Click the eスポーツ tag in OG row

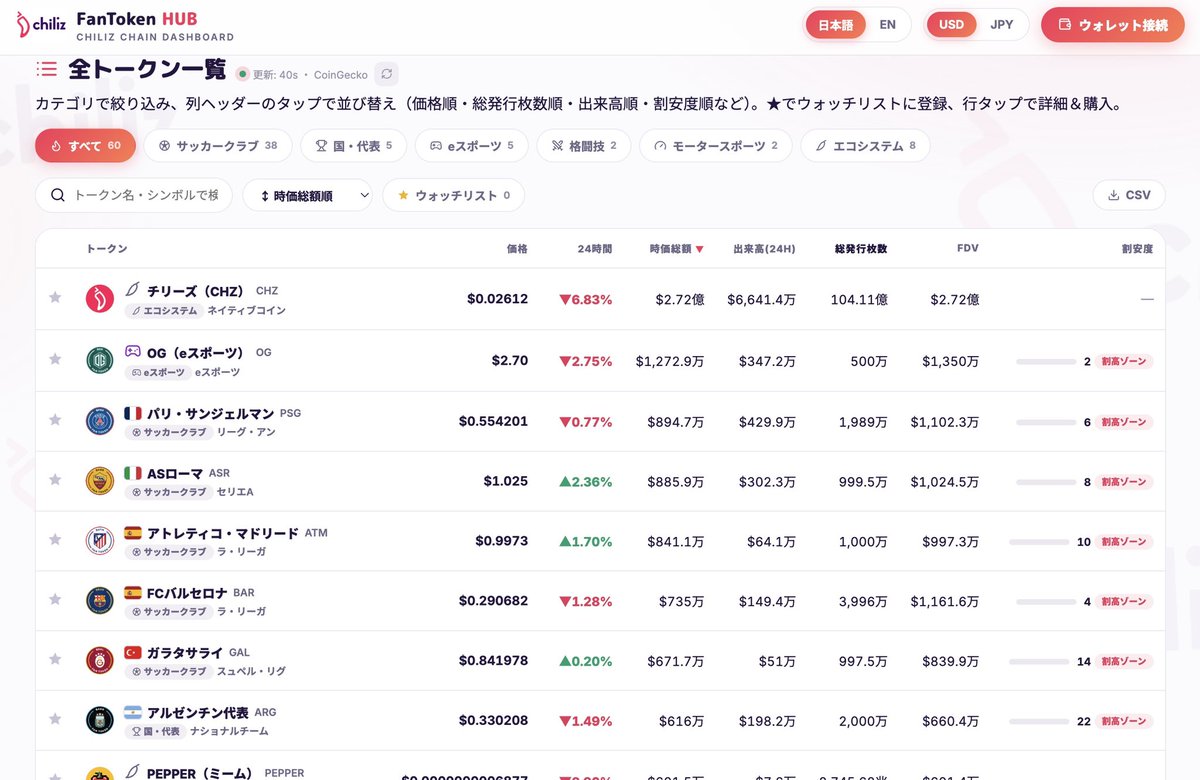(x=157, y=372)
